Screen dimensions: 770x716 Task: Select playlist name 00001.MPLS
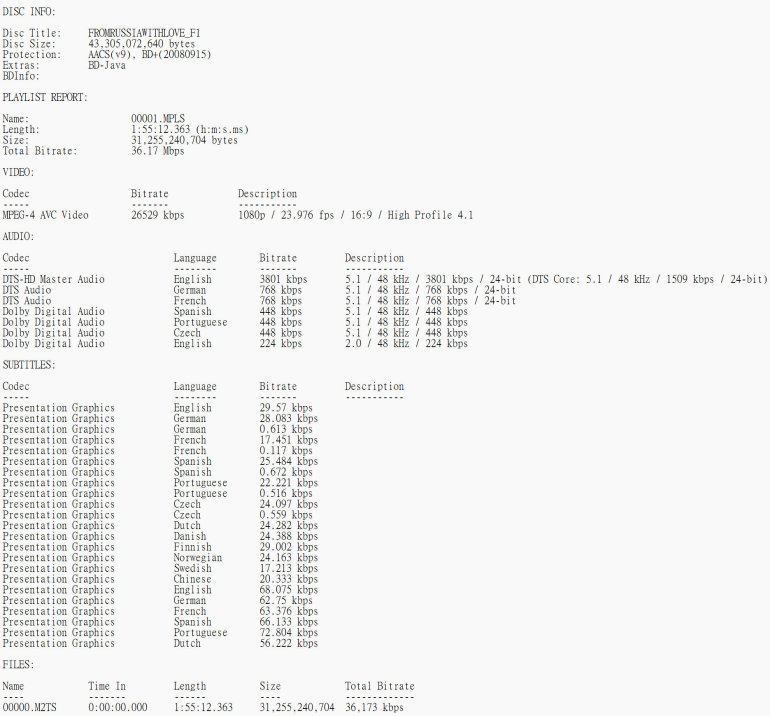pos(158,119)
